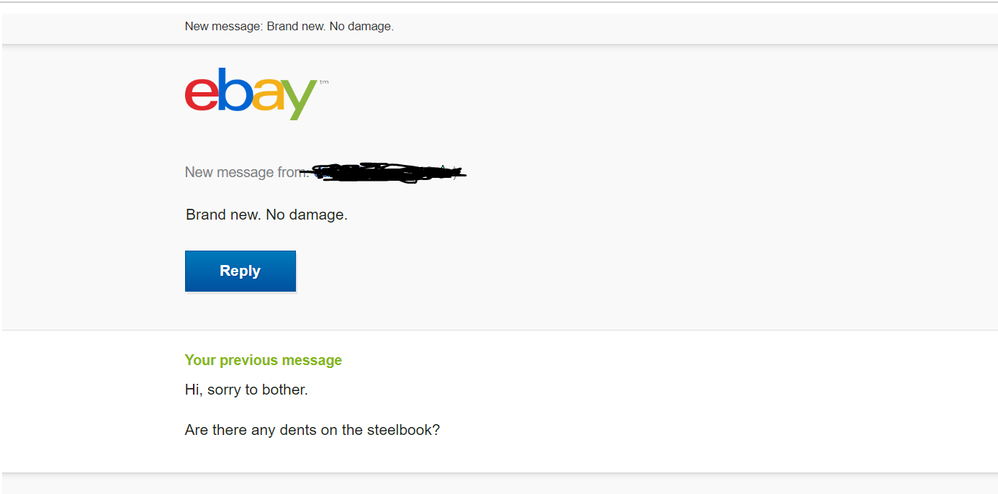The image size is (998, 494).
Task: Click the word 'steelbook?' in previous message
Action: click(x=404, y=430)
